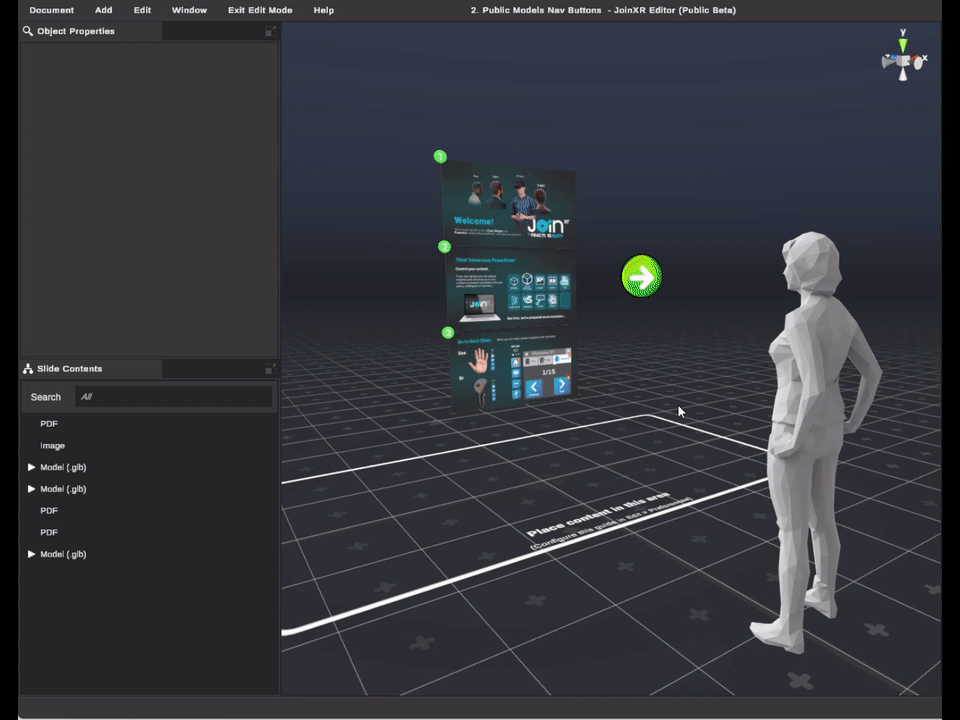Click Exit Edit Mode in menu bar

pos(260,10)
